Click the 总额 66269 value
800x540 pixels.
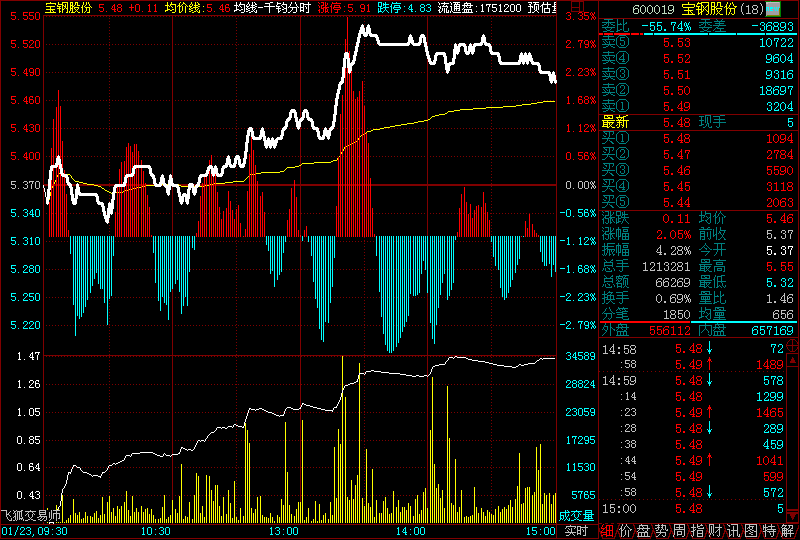pyautogui.click(x=673, y=282)
